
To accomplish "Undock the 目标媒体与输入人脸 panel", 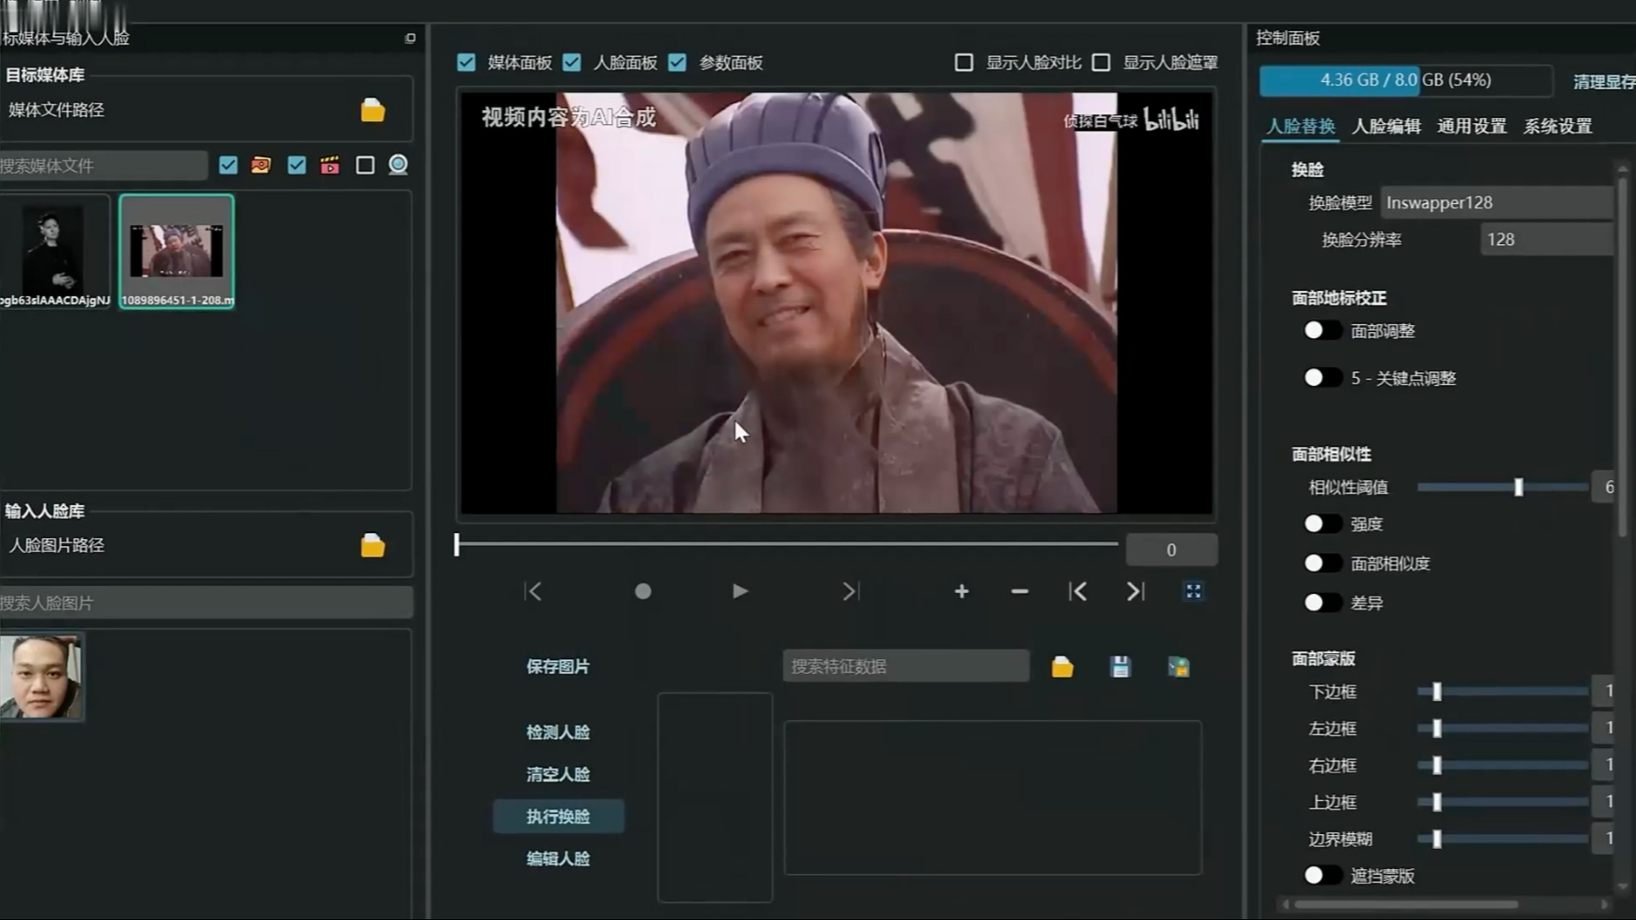I will (410, 38).
